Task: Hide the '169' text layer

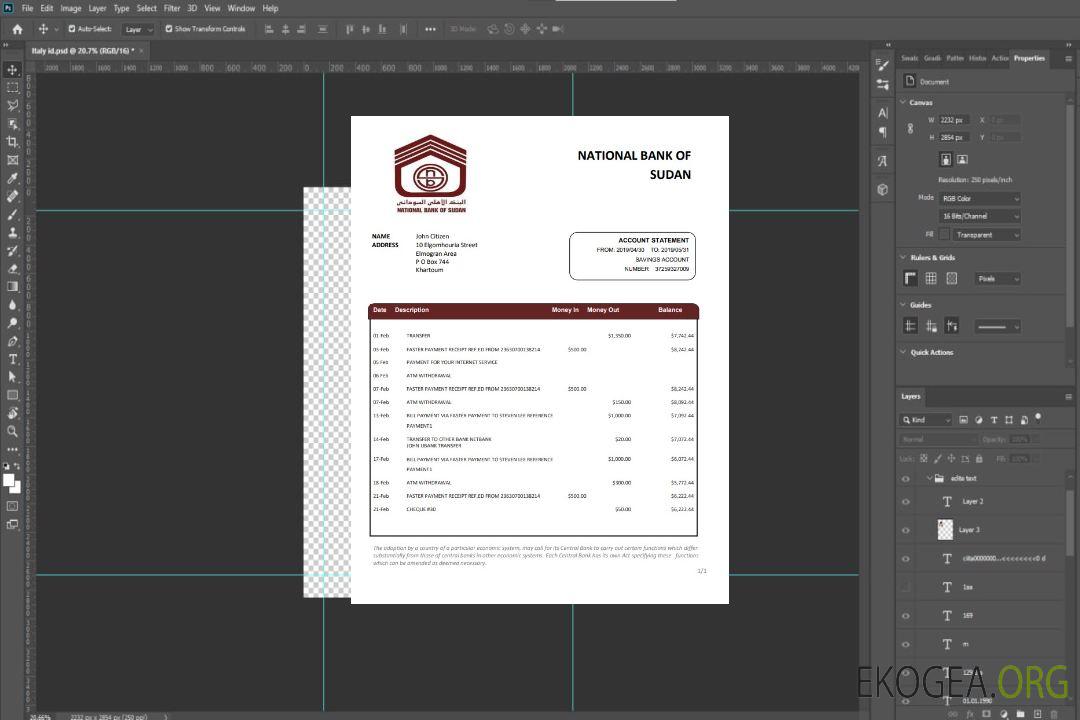Action: coord(906,616)
